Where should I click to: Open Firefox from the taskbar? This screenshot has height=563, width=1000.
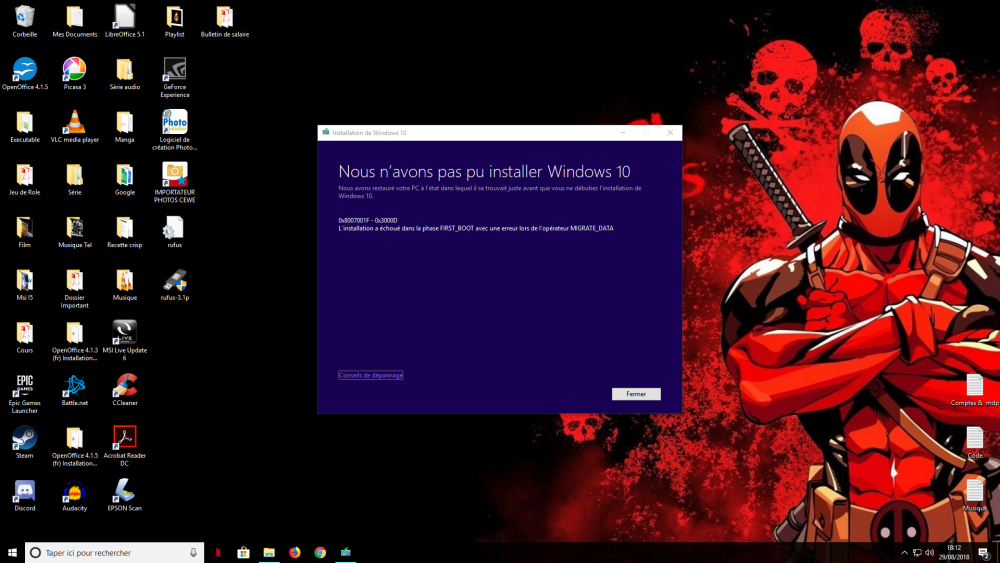pos(295,553)
